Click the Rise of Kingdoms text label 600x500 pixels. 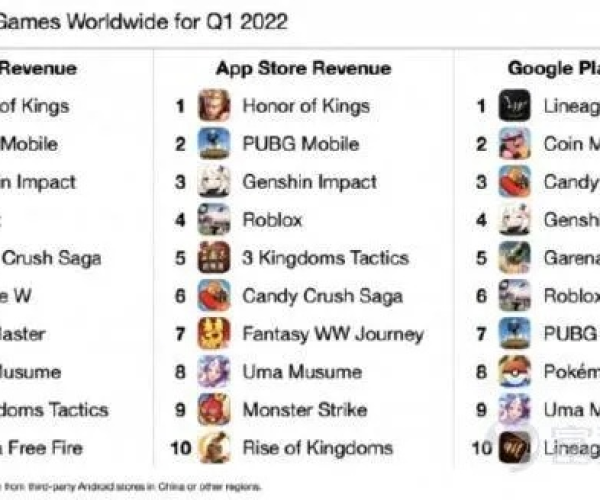[317, 448]
